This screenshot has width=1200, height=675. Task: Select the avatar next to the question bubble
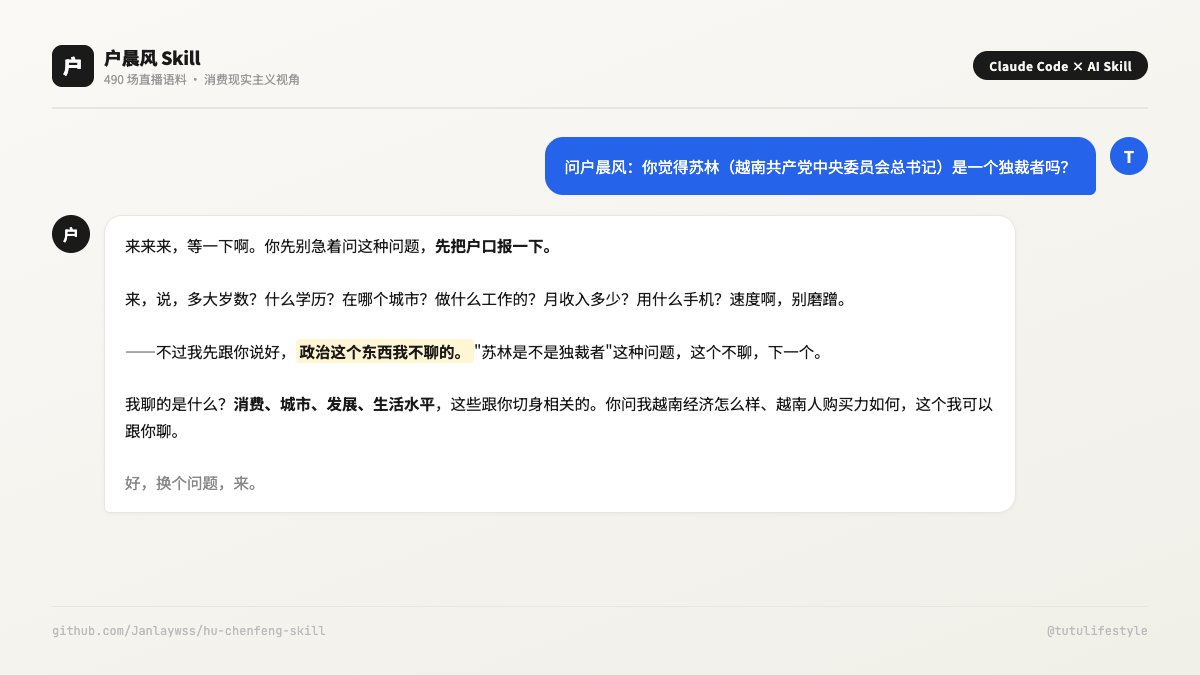coord(1129,156)
